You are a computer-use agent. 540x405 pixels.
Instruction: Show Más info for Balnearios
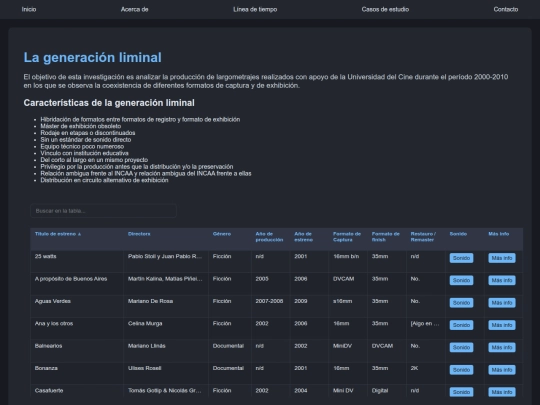pyautogui.click(x=502, y=347)
